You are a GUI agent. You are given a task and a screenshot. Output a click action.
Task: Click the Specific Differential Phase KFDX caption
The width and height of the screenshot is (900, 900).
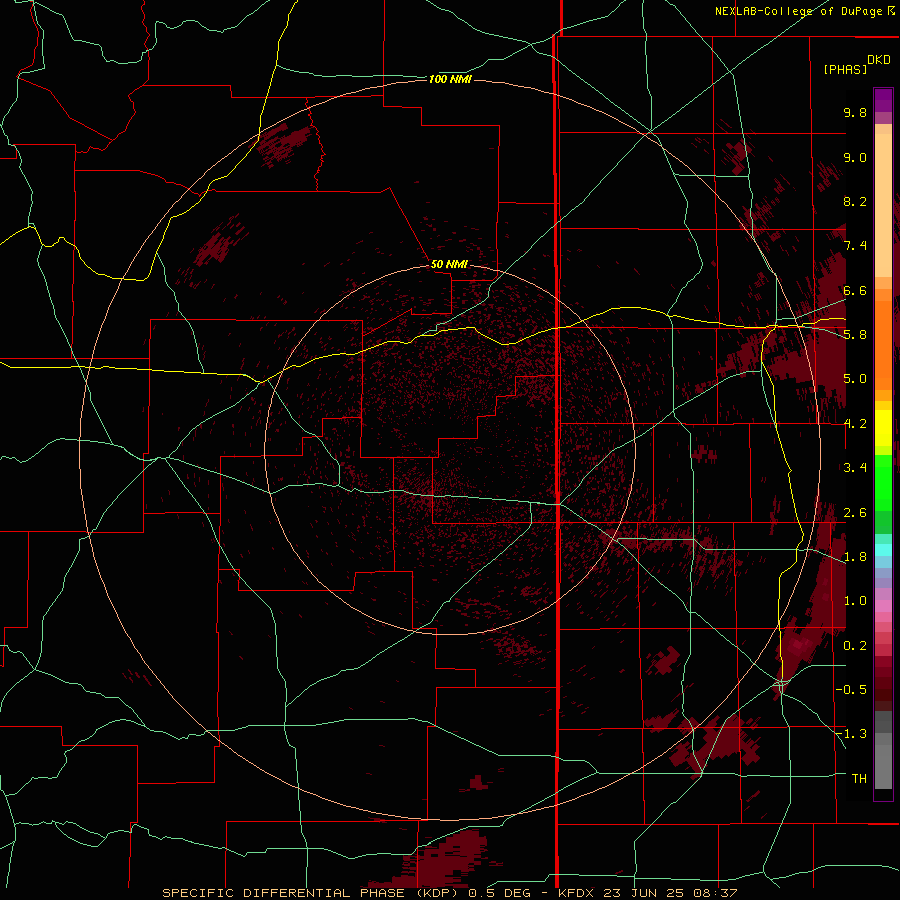[449, 893]
